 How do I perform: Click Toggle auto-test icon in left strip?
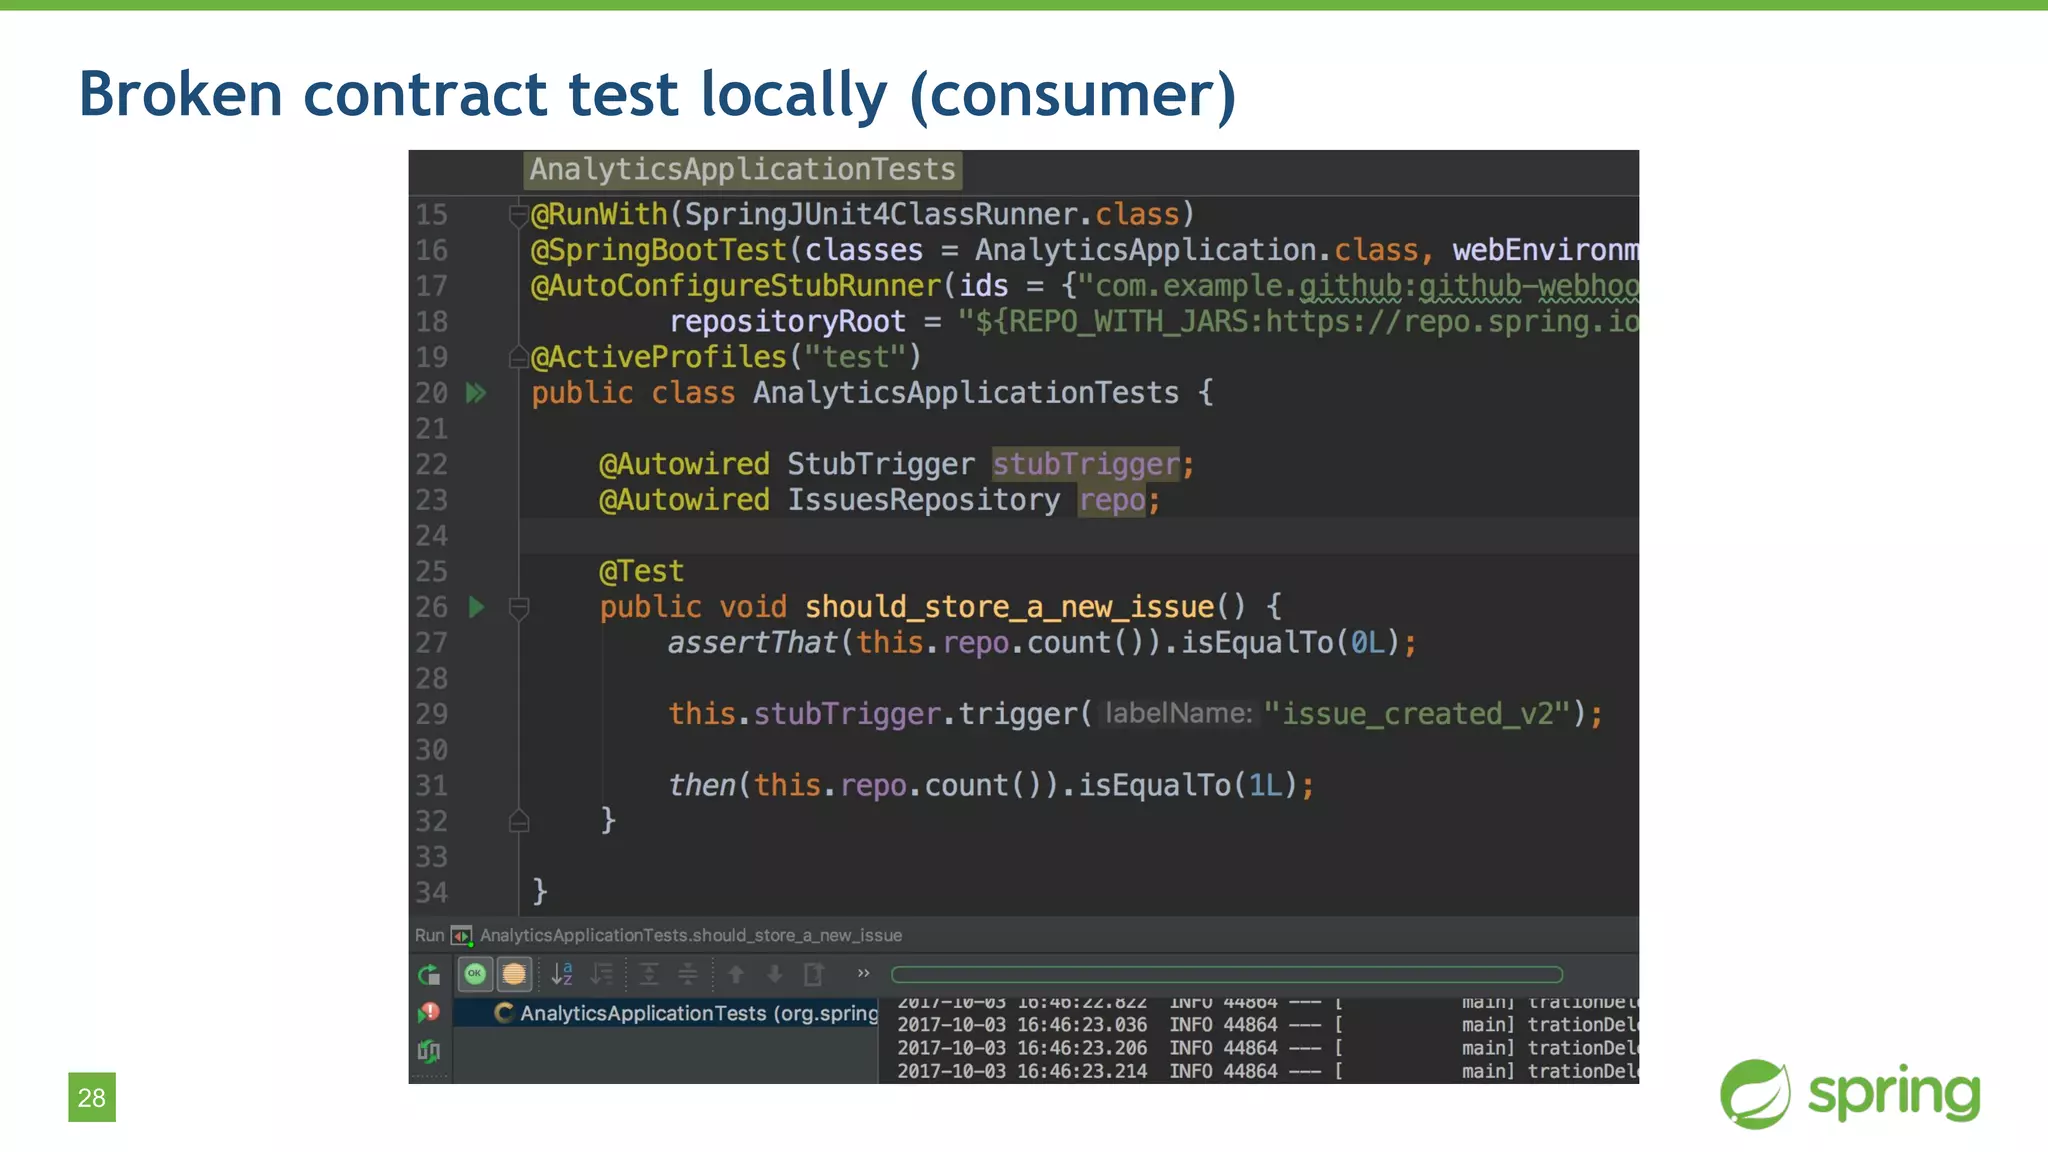tap(429, 1051)
